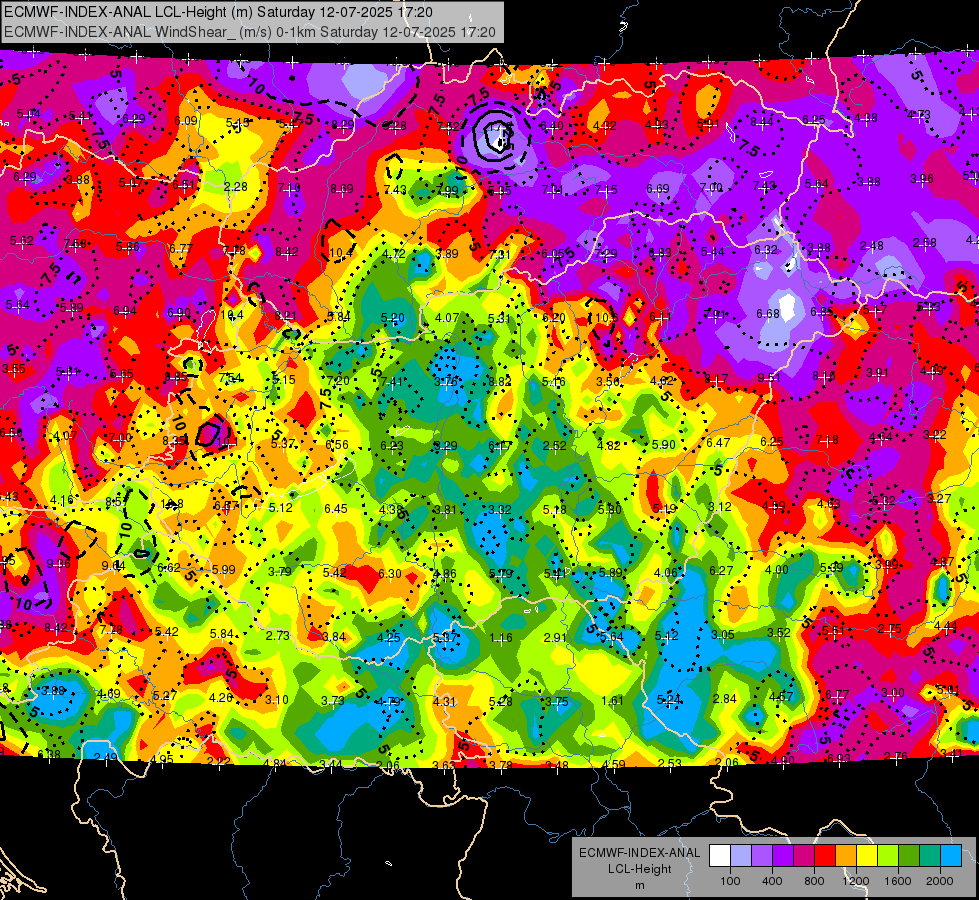Click the orange legend swatch
Image resolution: width=979 pixels, height=900 pixels.
[x=846, y=856]
